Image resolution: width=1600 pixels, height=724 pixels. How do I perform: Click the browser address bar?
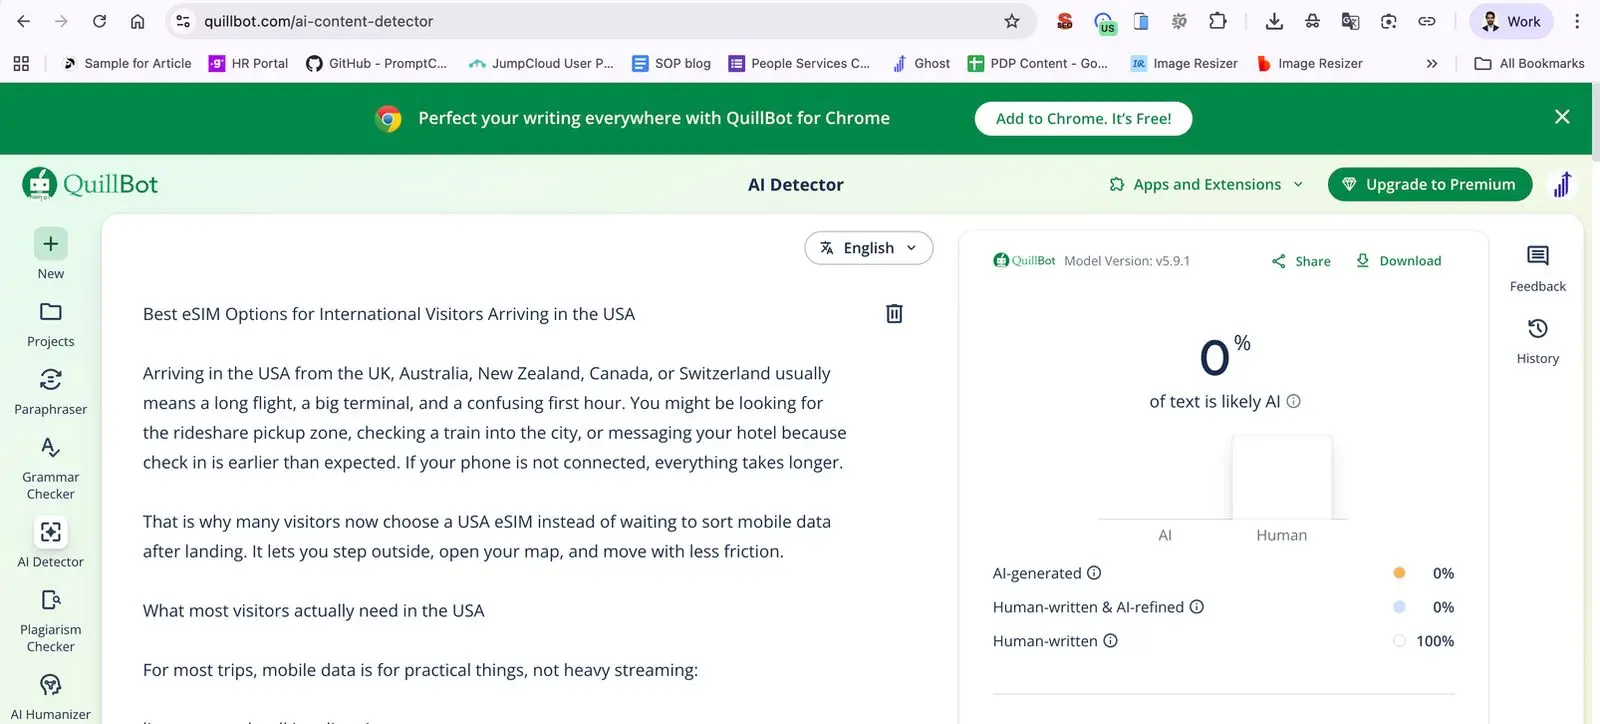click(590, 21)
